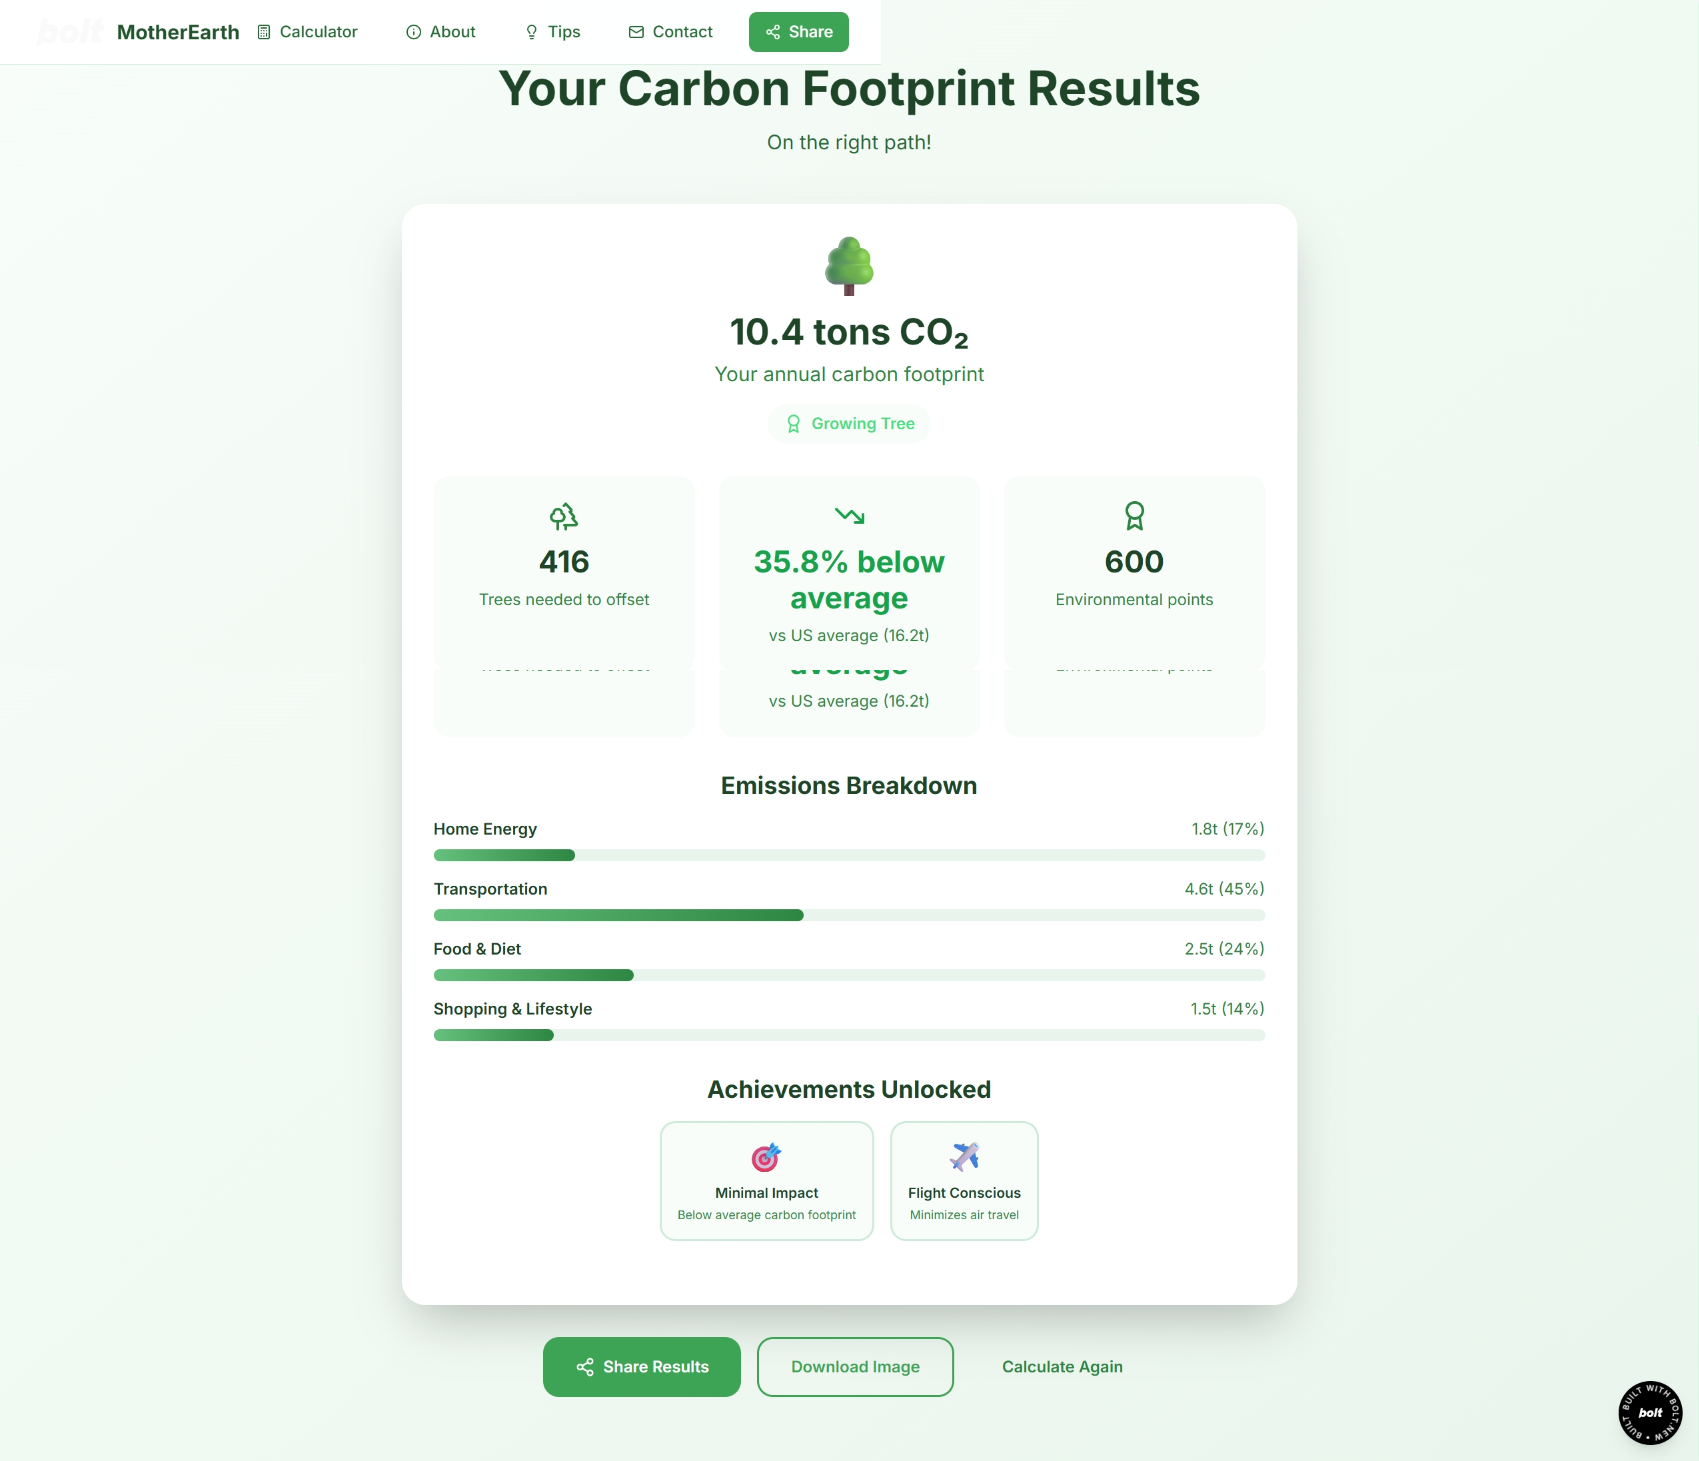
Task: Click the calculator icon in the navbar
Action: point(264,32)
